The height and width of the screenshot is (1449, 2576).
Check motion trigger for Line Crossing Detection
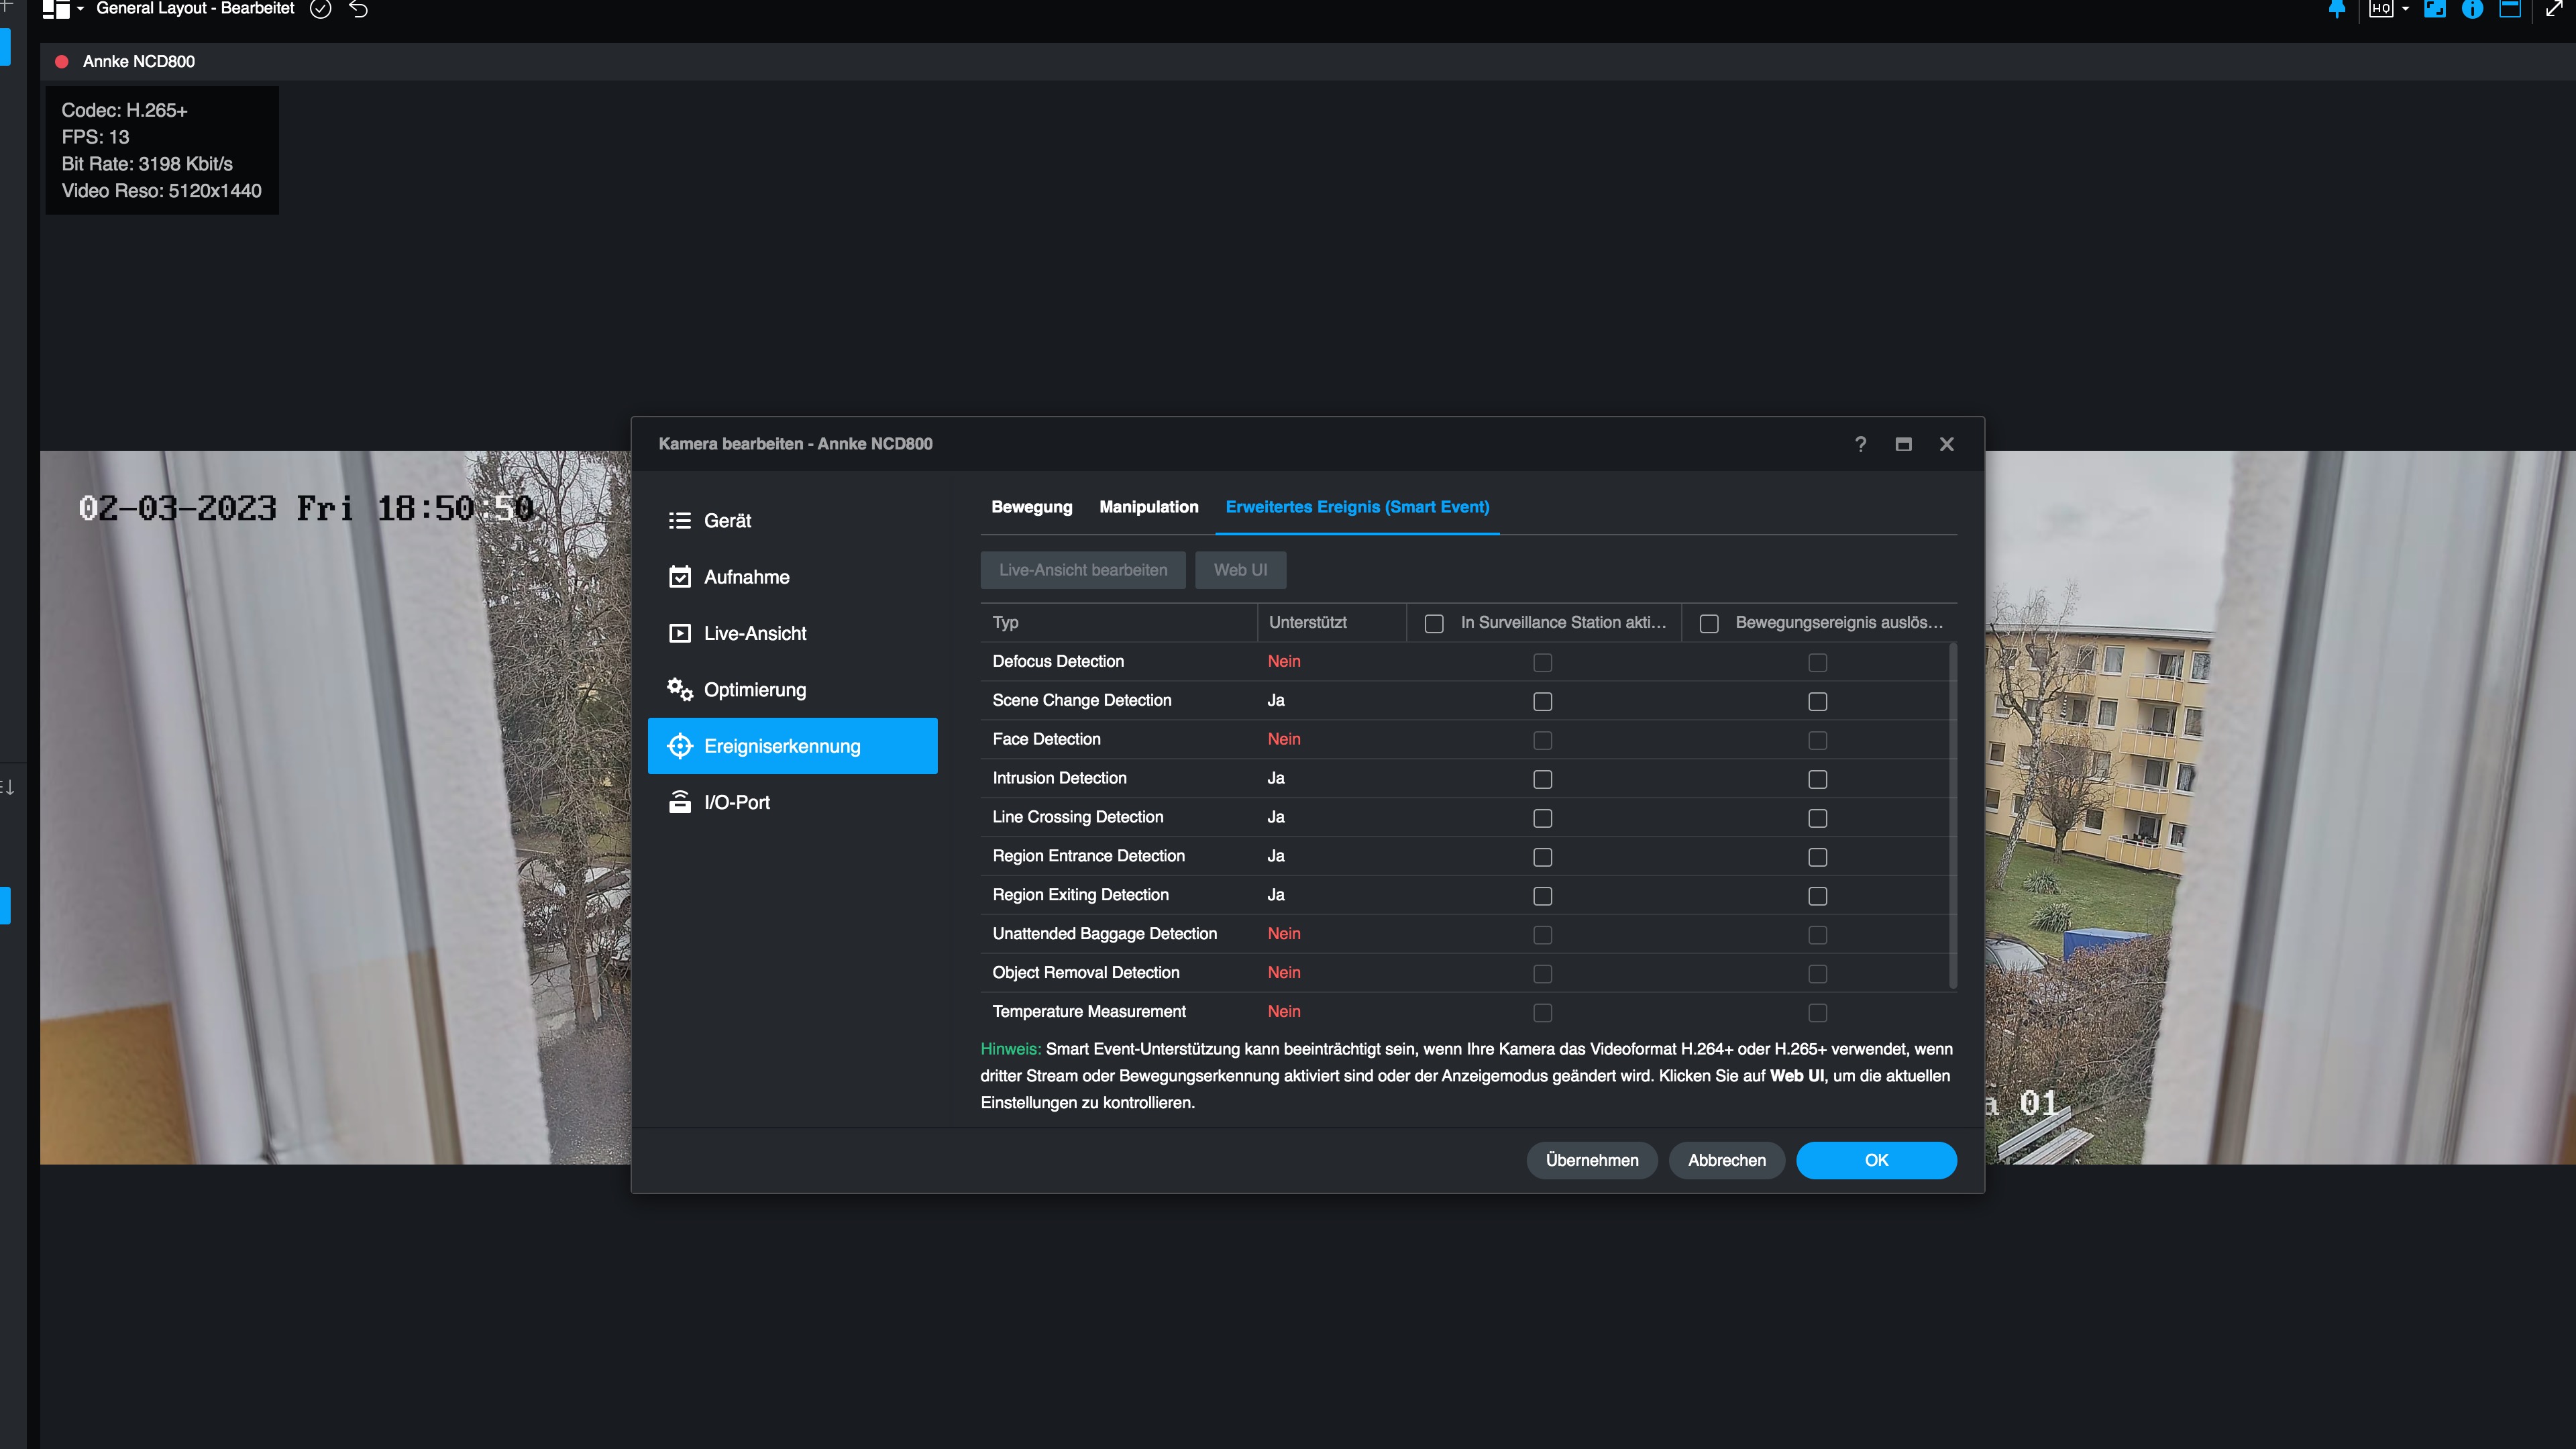1817,818
